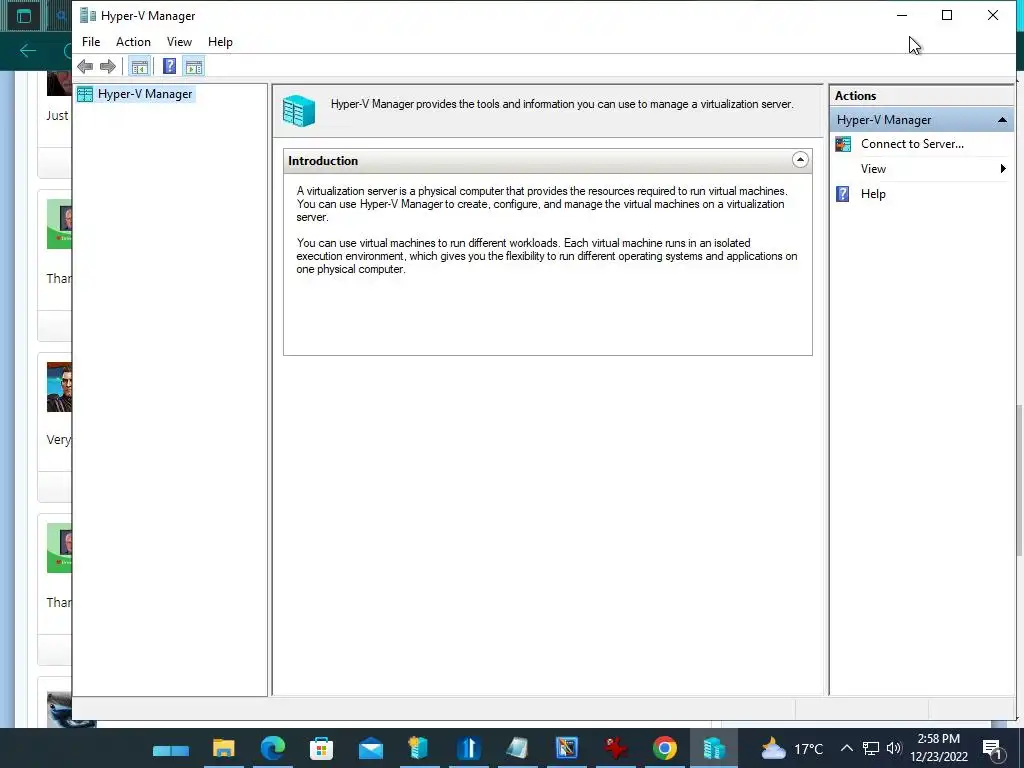Open the Action menu

[133, 42]
